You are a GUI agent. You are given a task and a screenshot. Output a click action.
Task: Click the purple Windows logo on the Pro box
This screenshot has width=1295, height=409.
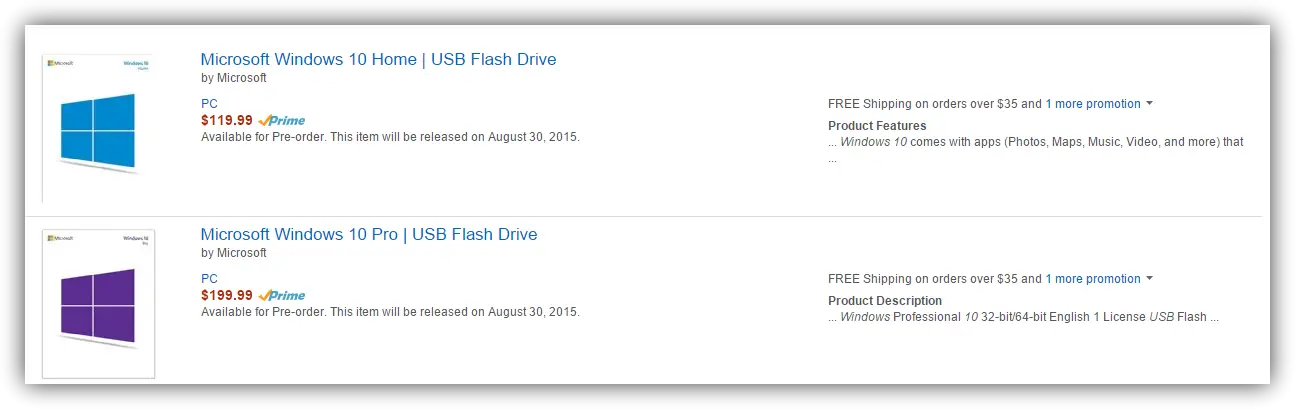tap(97, 303)
